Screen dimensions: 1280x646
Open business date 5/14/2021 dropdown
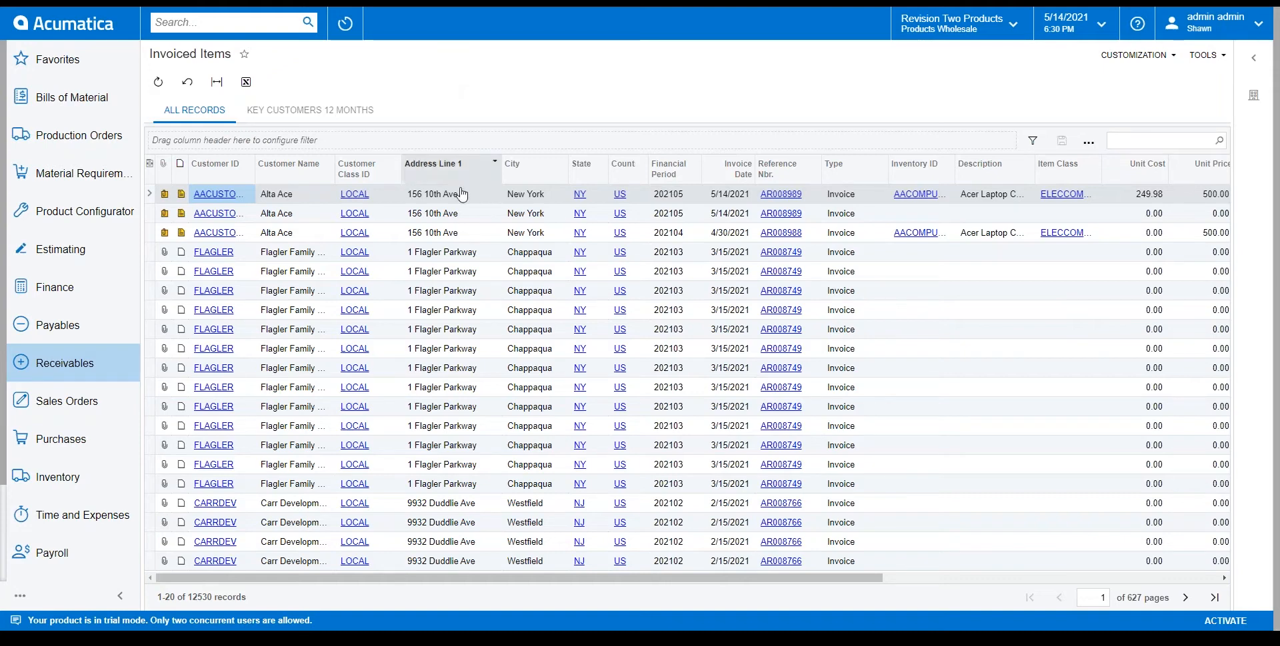point(1075,23)
